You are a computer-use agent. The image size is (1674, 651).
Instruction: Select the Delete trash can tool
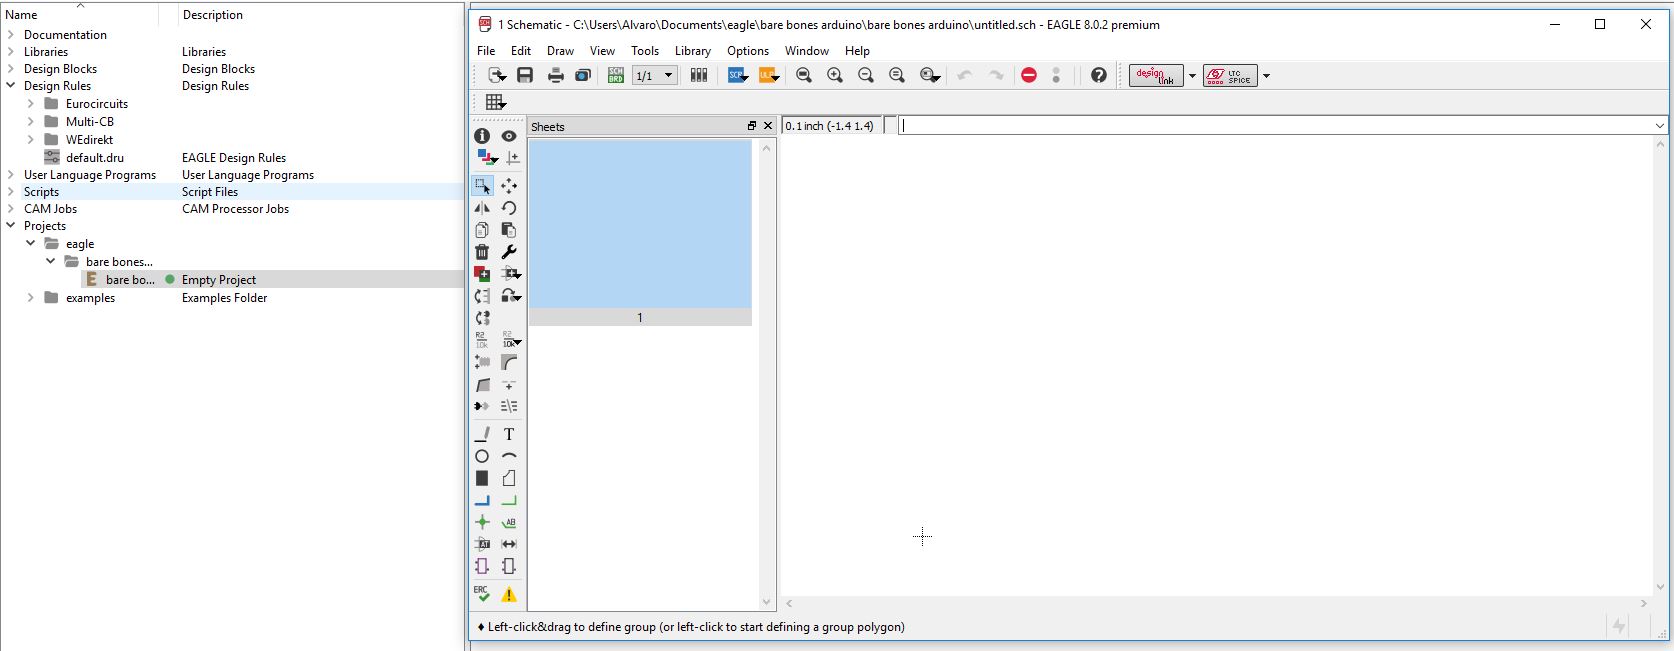(x=482, y=252)
